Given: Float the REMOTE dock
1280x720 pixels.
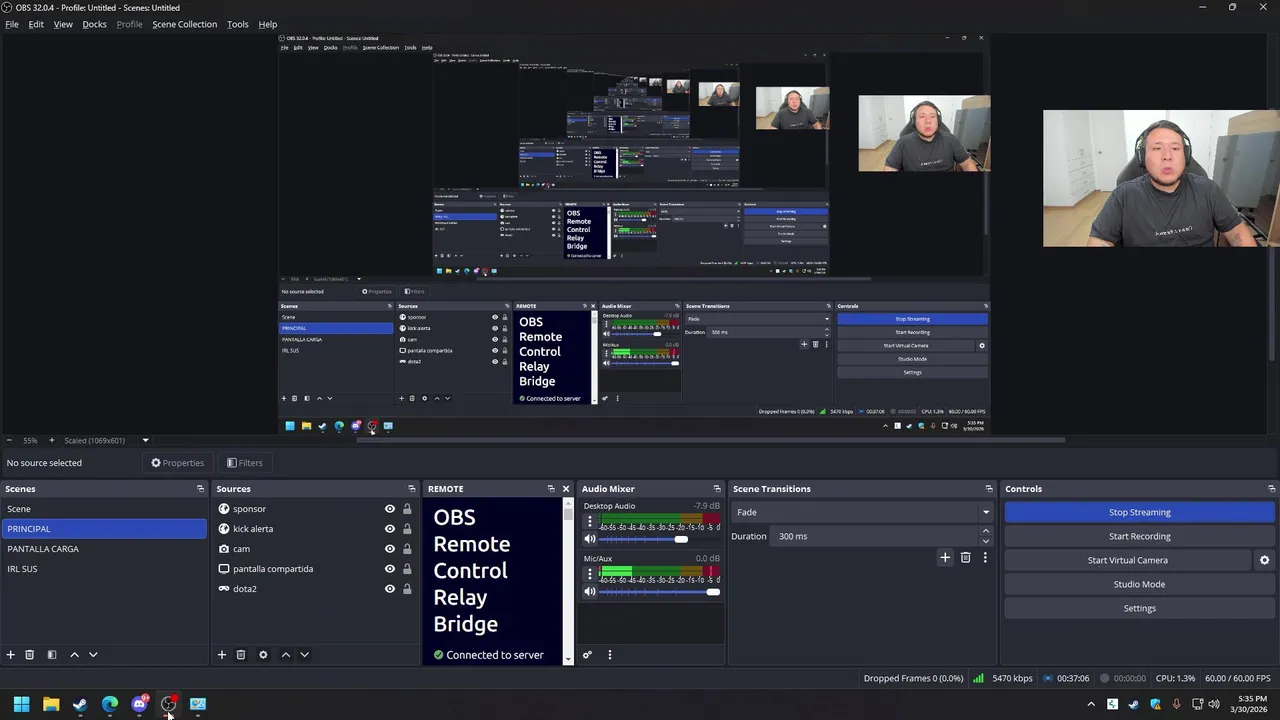Looking at the screenshot, I should click(x=551, y=489).
